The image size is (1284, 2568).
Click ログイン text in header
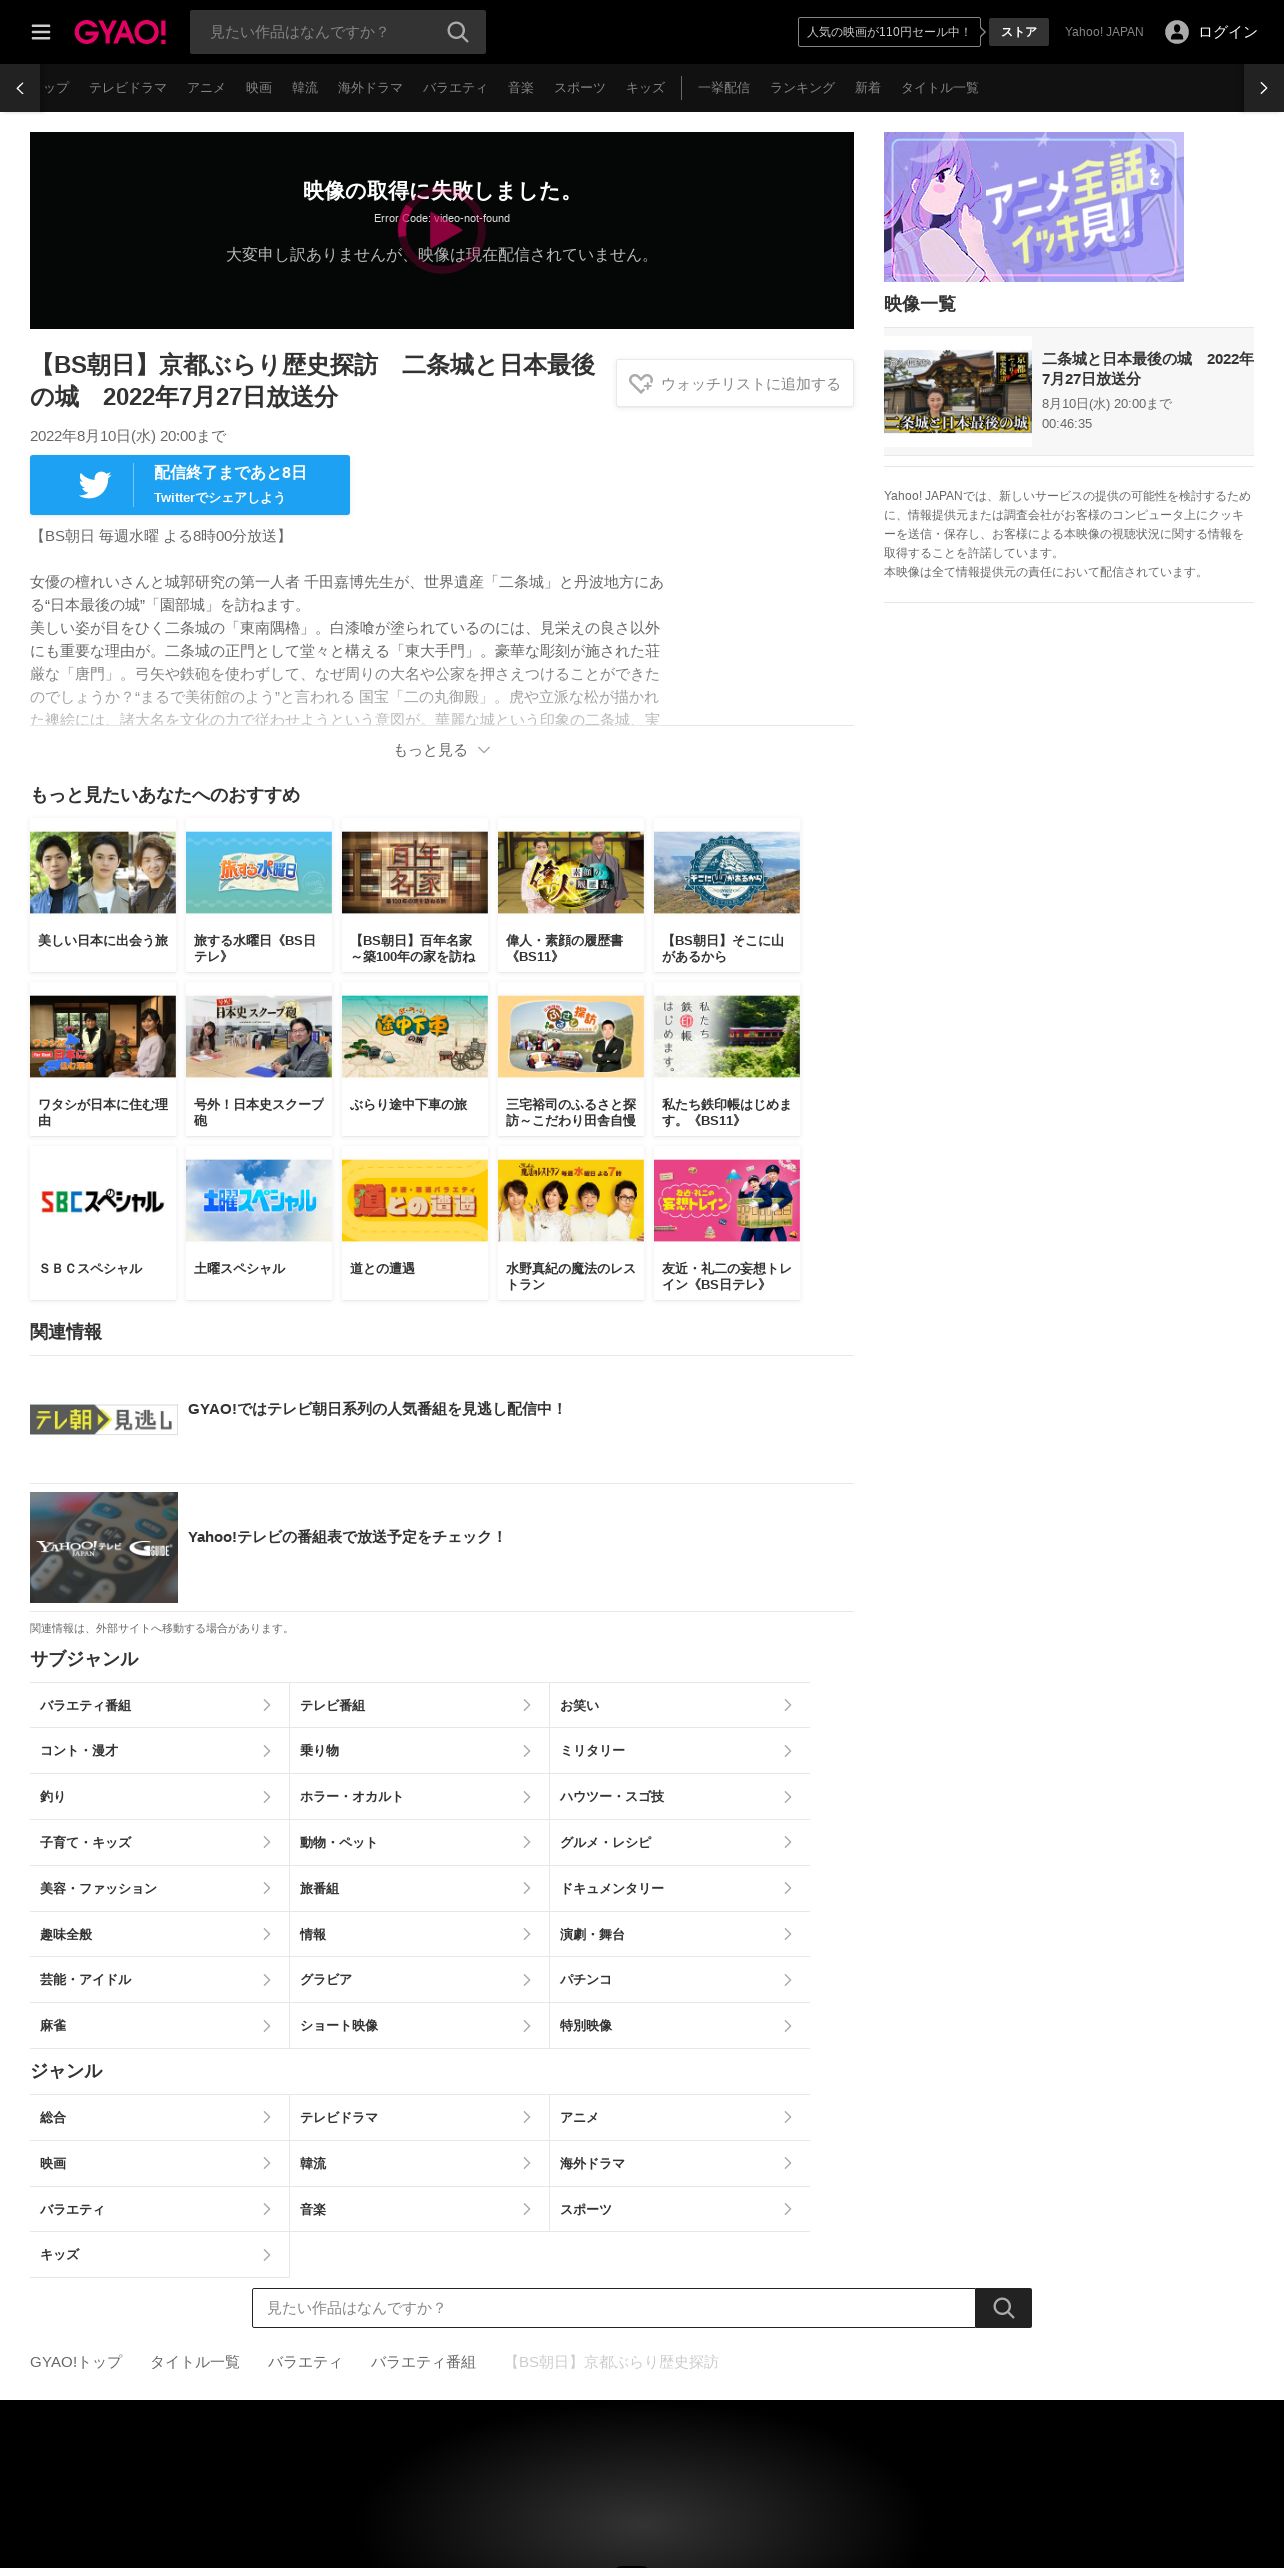(1228, 32)
